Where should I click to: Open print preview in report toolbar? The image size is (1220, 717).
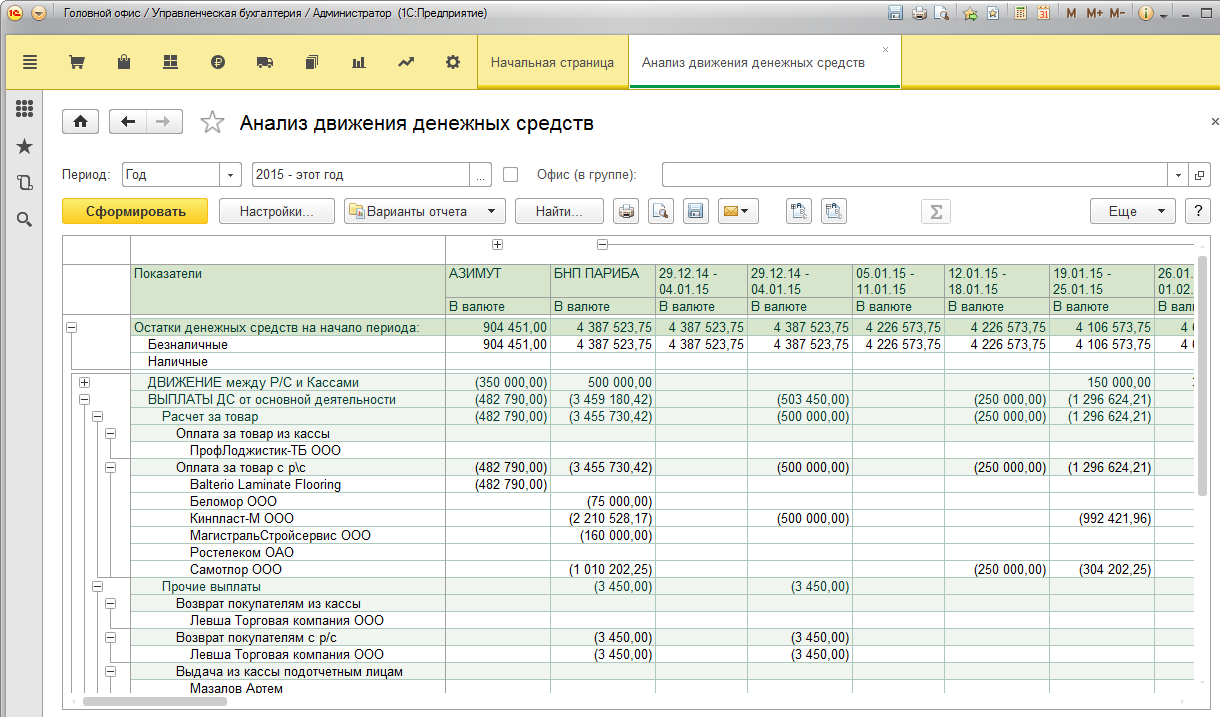click(x=660, y=211)
